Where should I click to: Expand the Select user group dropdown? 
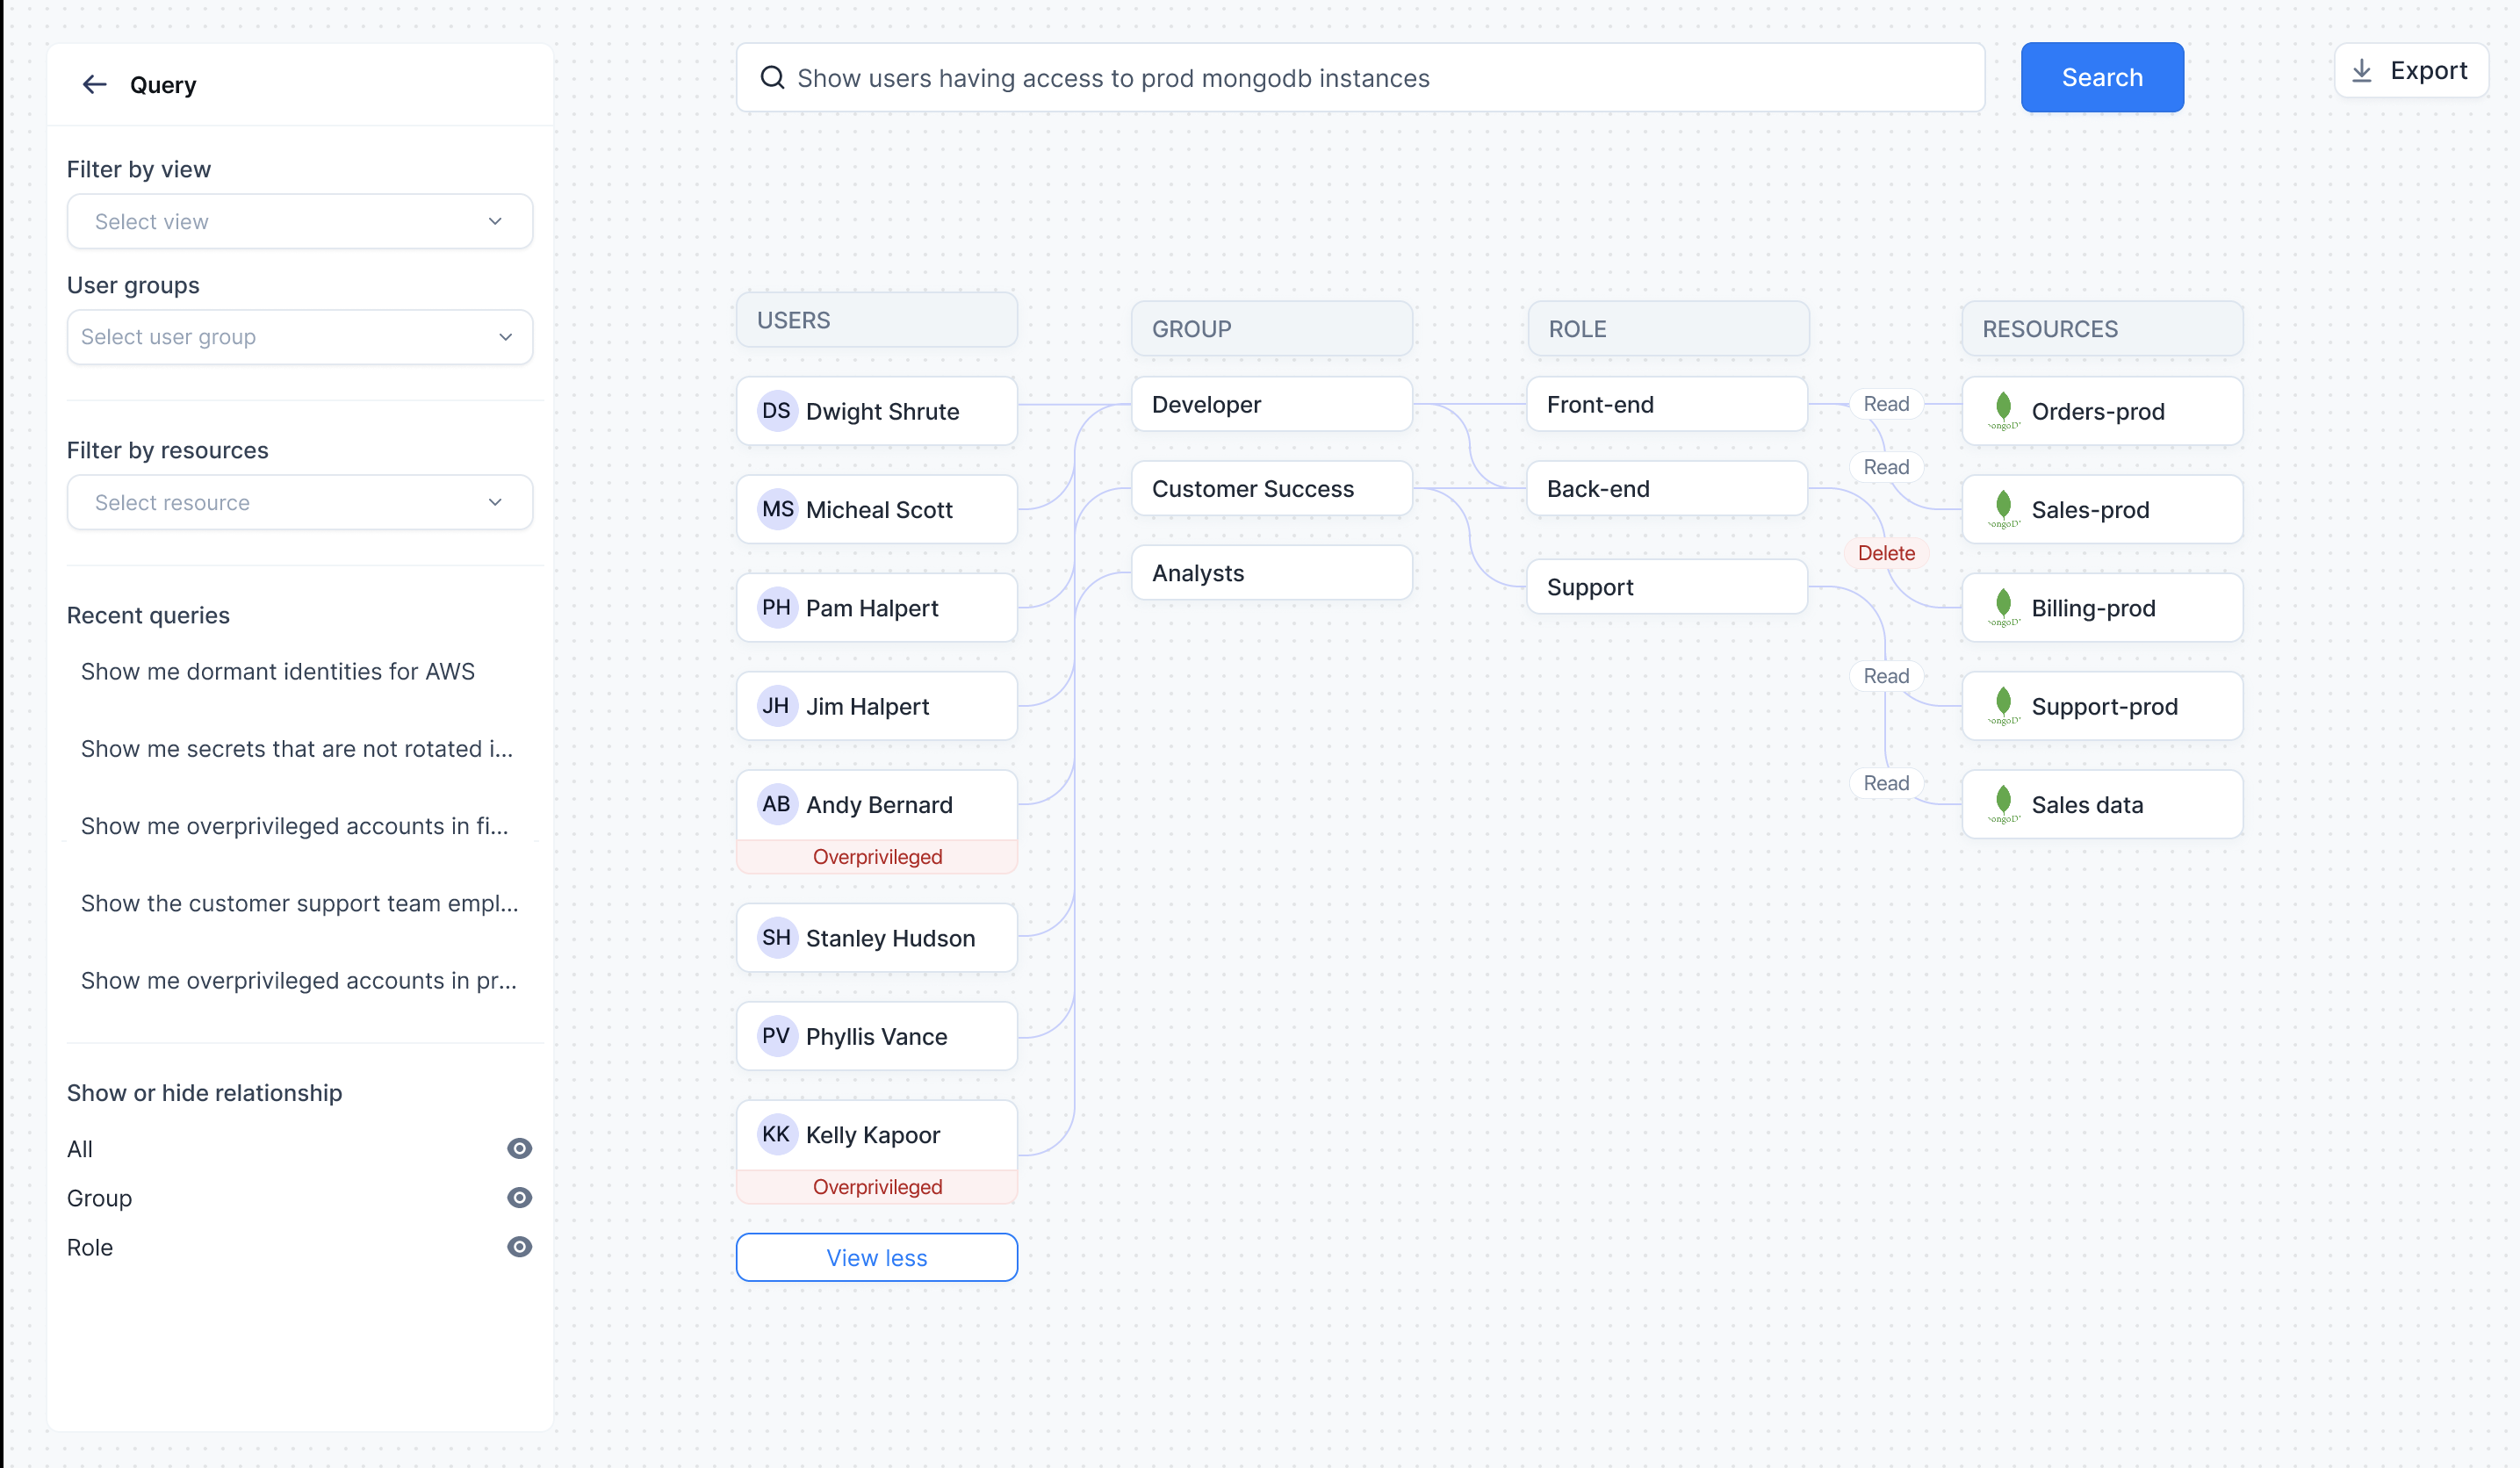[299, 337]
